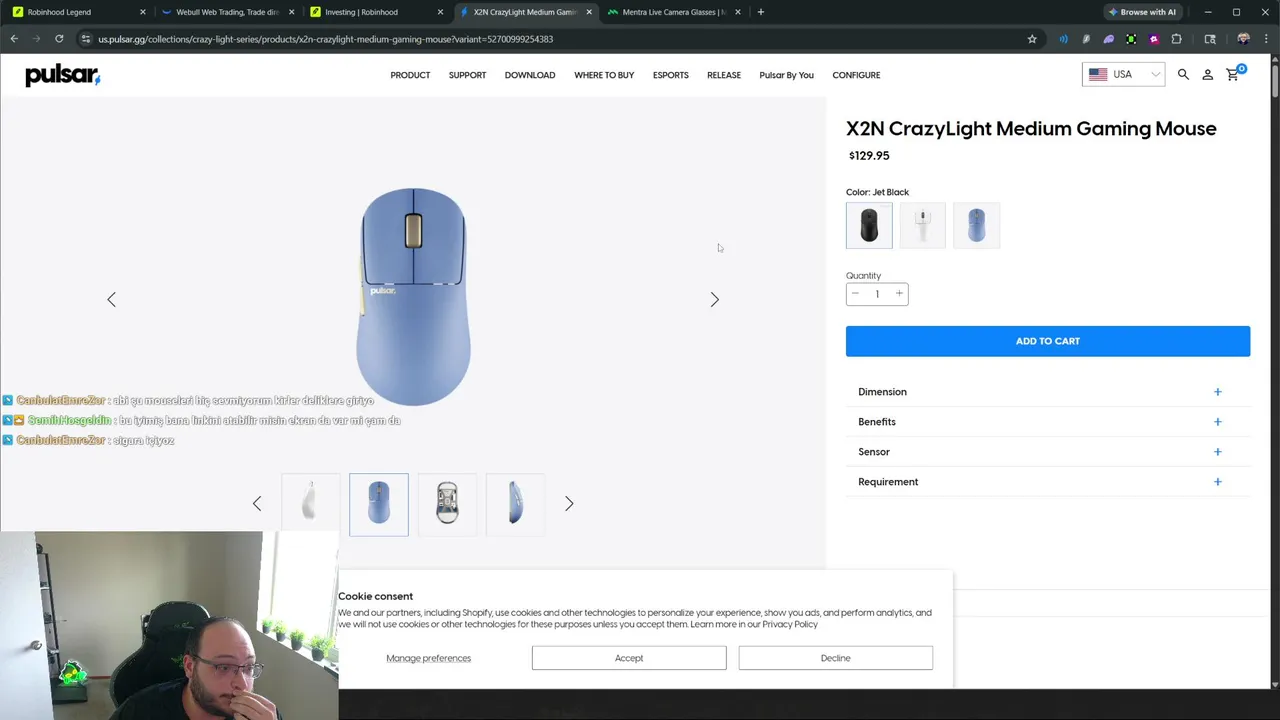
Task: Open the shopping cart icon
Action: click(1233, 74)
